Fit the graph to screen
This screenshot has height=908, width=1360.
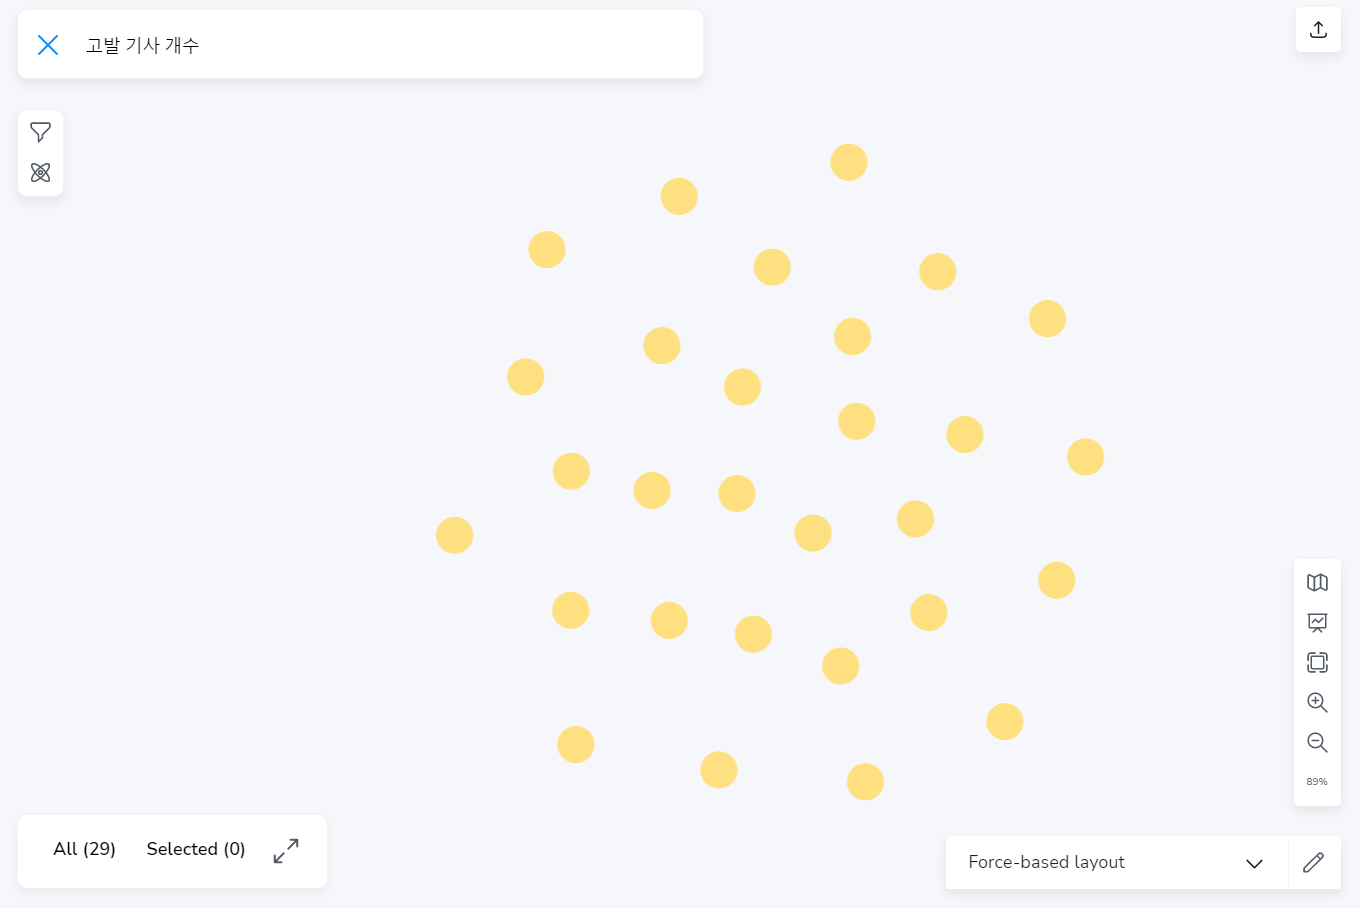coord(1317,662)
